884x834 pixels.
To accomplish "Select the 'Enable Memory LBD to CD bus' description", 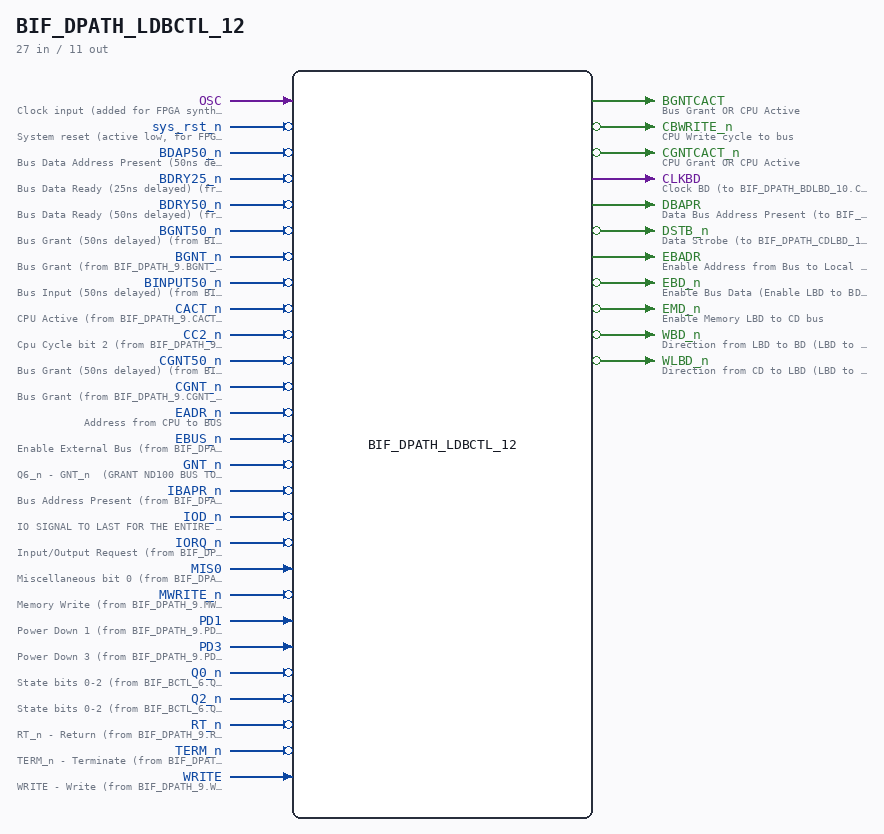I will 743,319.
